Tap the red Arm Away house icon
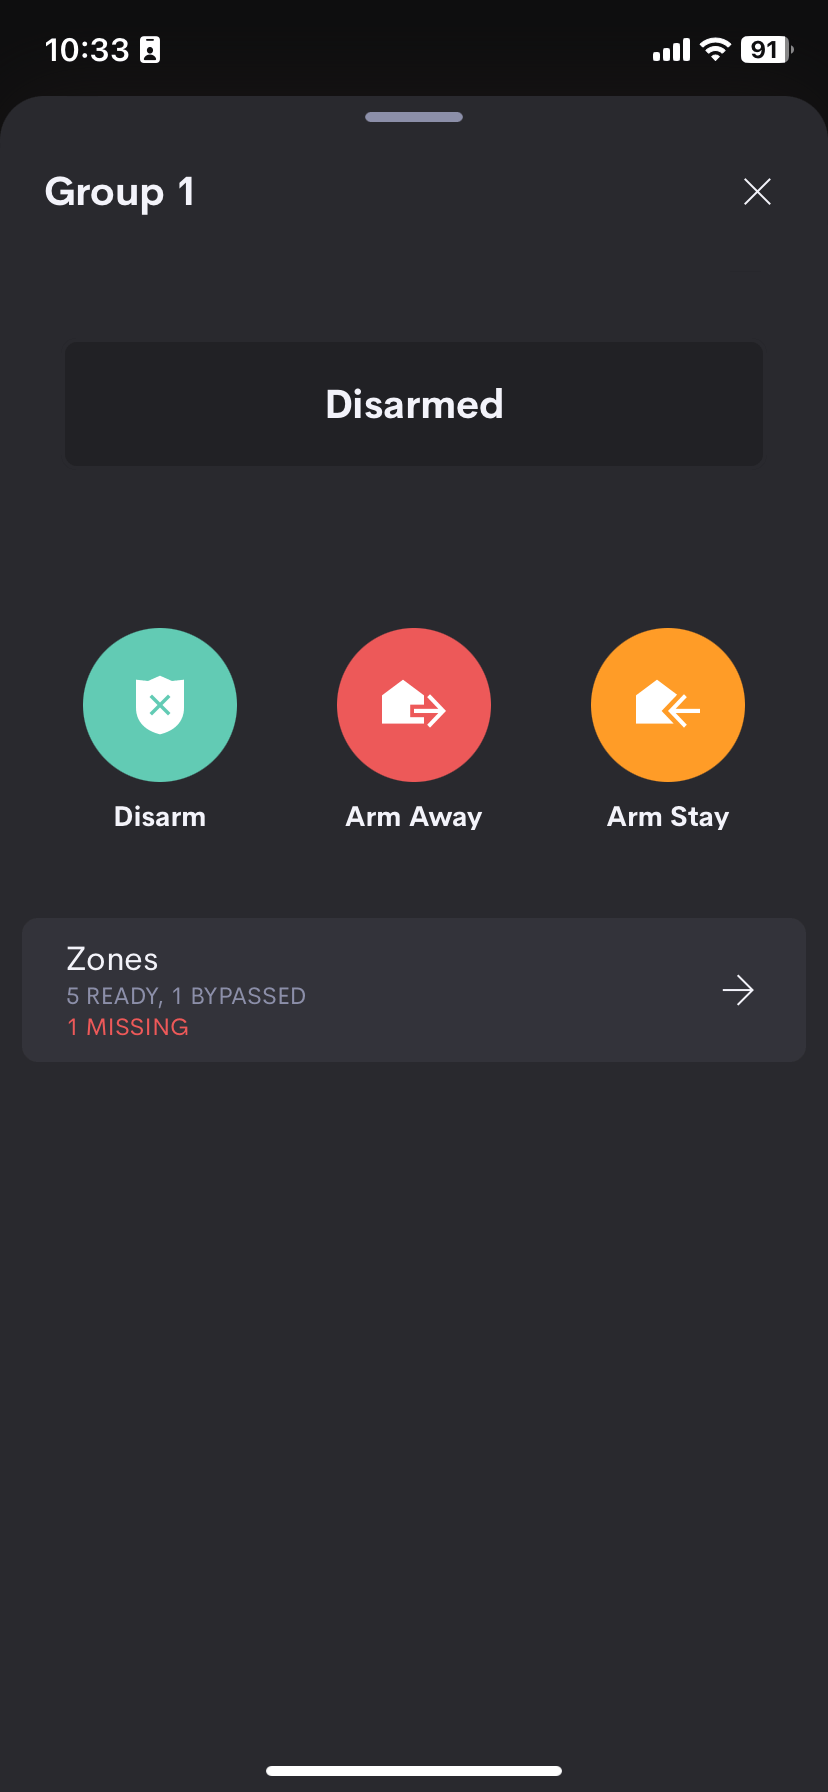828x1792 pixels. pyautogui.click(x=414, y=705)
